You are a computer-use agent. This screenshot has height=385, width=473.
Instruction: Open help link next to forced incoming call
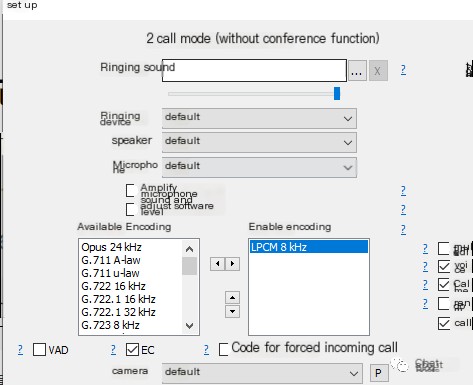click(206, 350)
